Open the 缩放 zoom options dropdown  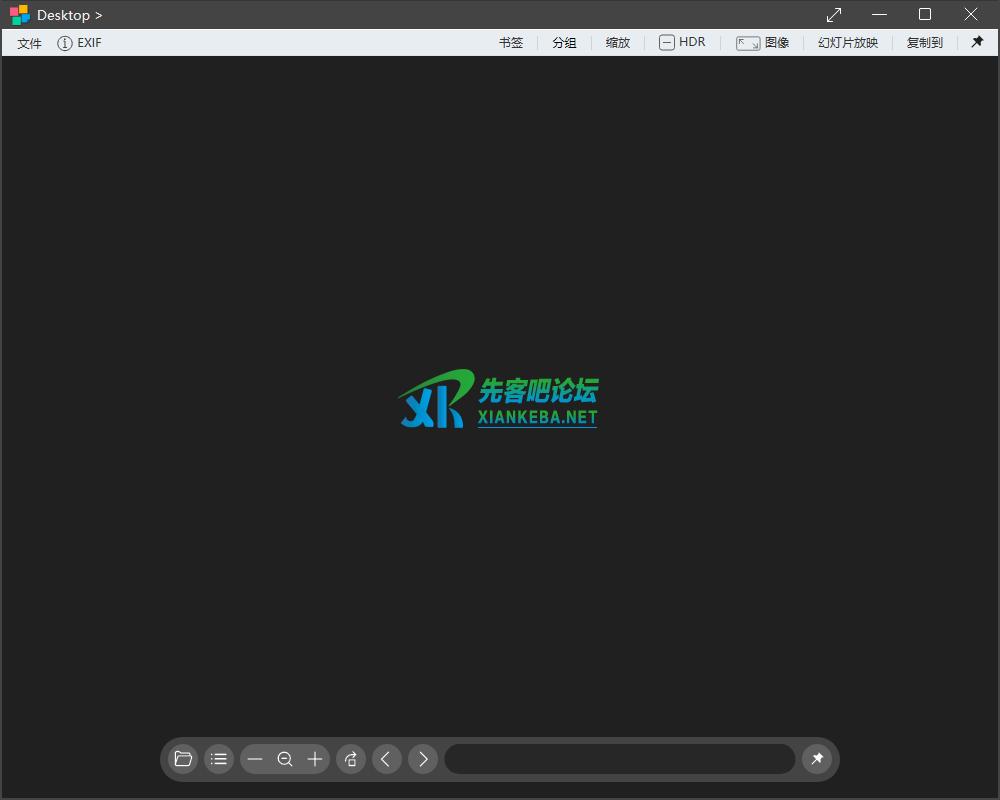click(617, 42)
